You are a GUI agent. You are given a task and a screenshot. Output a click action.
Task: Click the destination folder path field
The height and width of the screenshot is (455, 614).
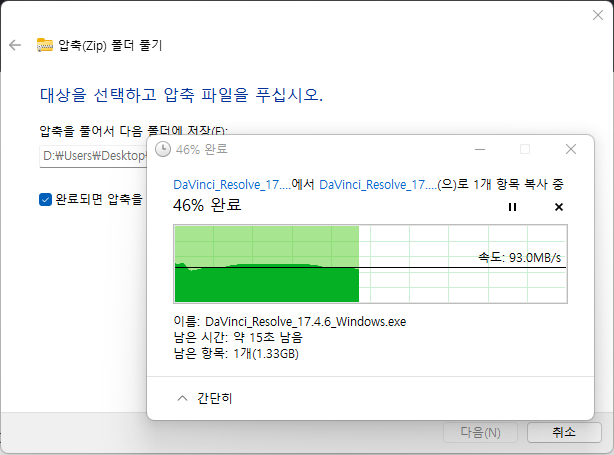click(93, 156)
